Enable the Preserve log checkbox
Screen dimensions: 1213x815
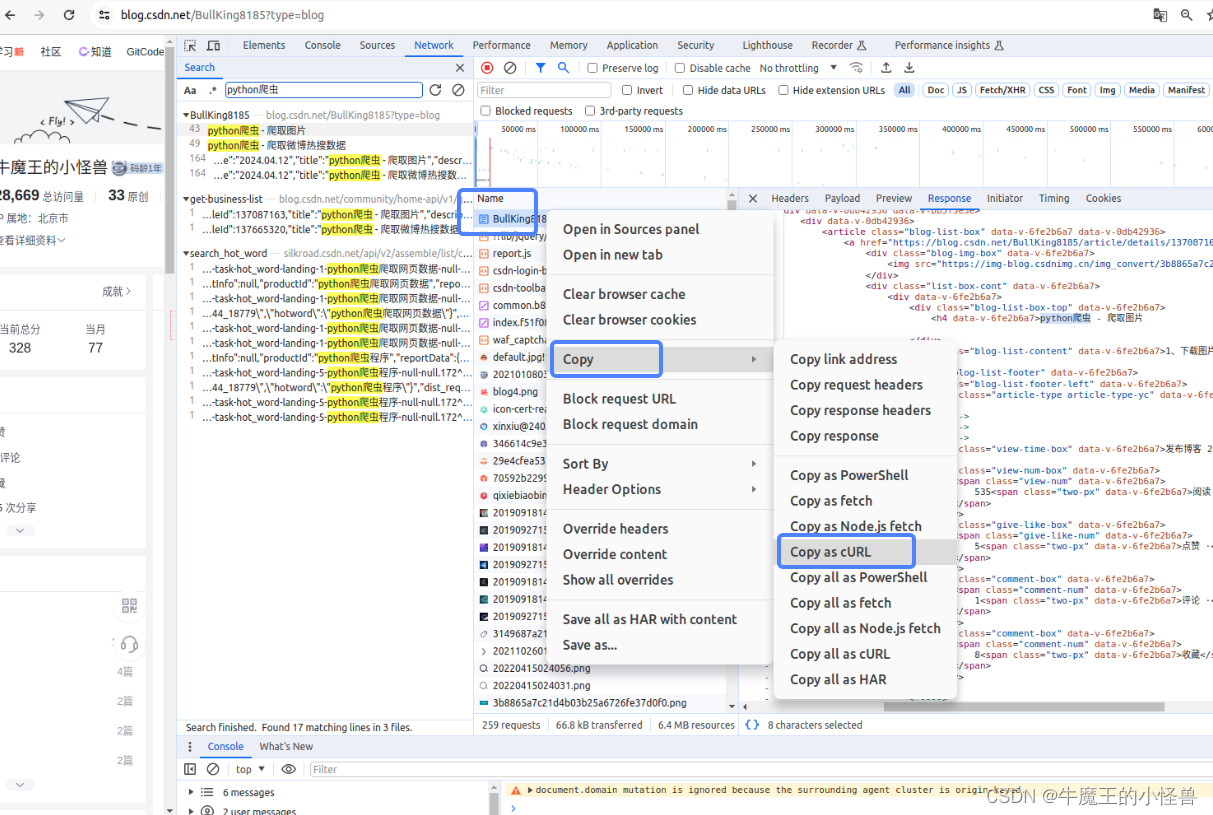pyautogui.click(x=593, y=68)
